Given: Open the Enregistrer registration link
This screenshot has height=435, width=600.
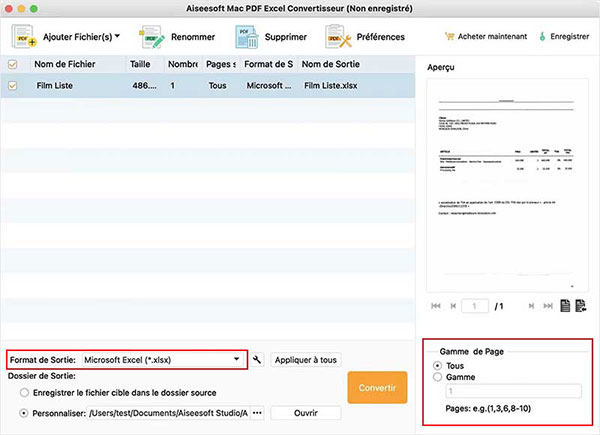Looking at the screenshot, I should click(570, 37).
